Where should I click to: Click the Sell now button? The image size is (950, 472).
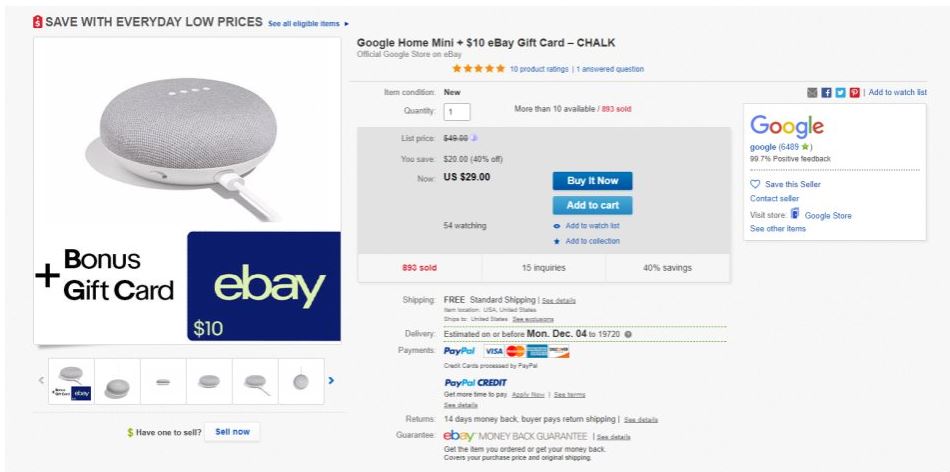pyautogui.click(x=232, y=431)
